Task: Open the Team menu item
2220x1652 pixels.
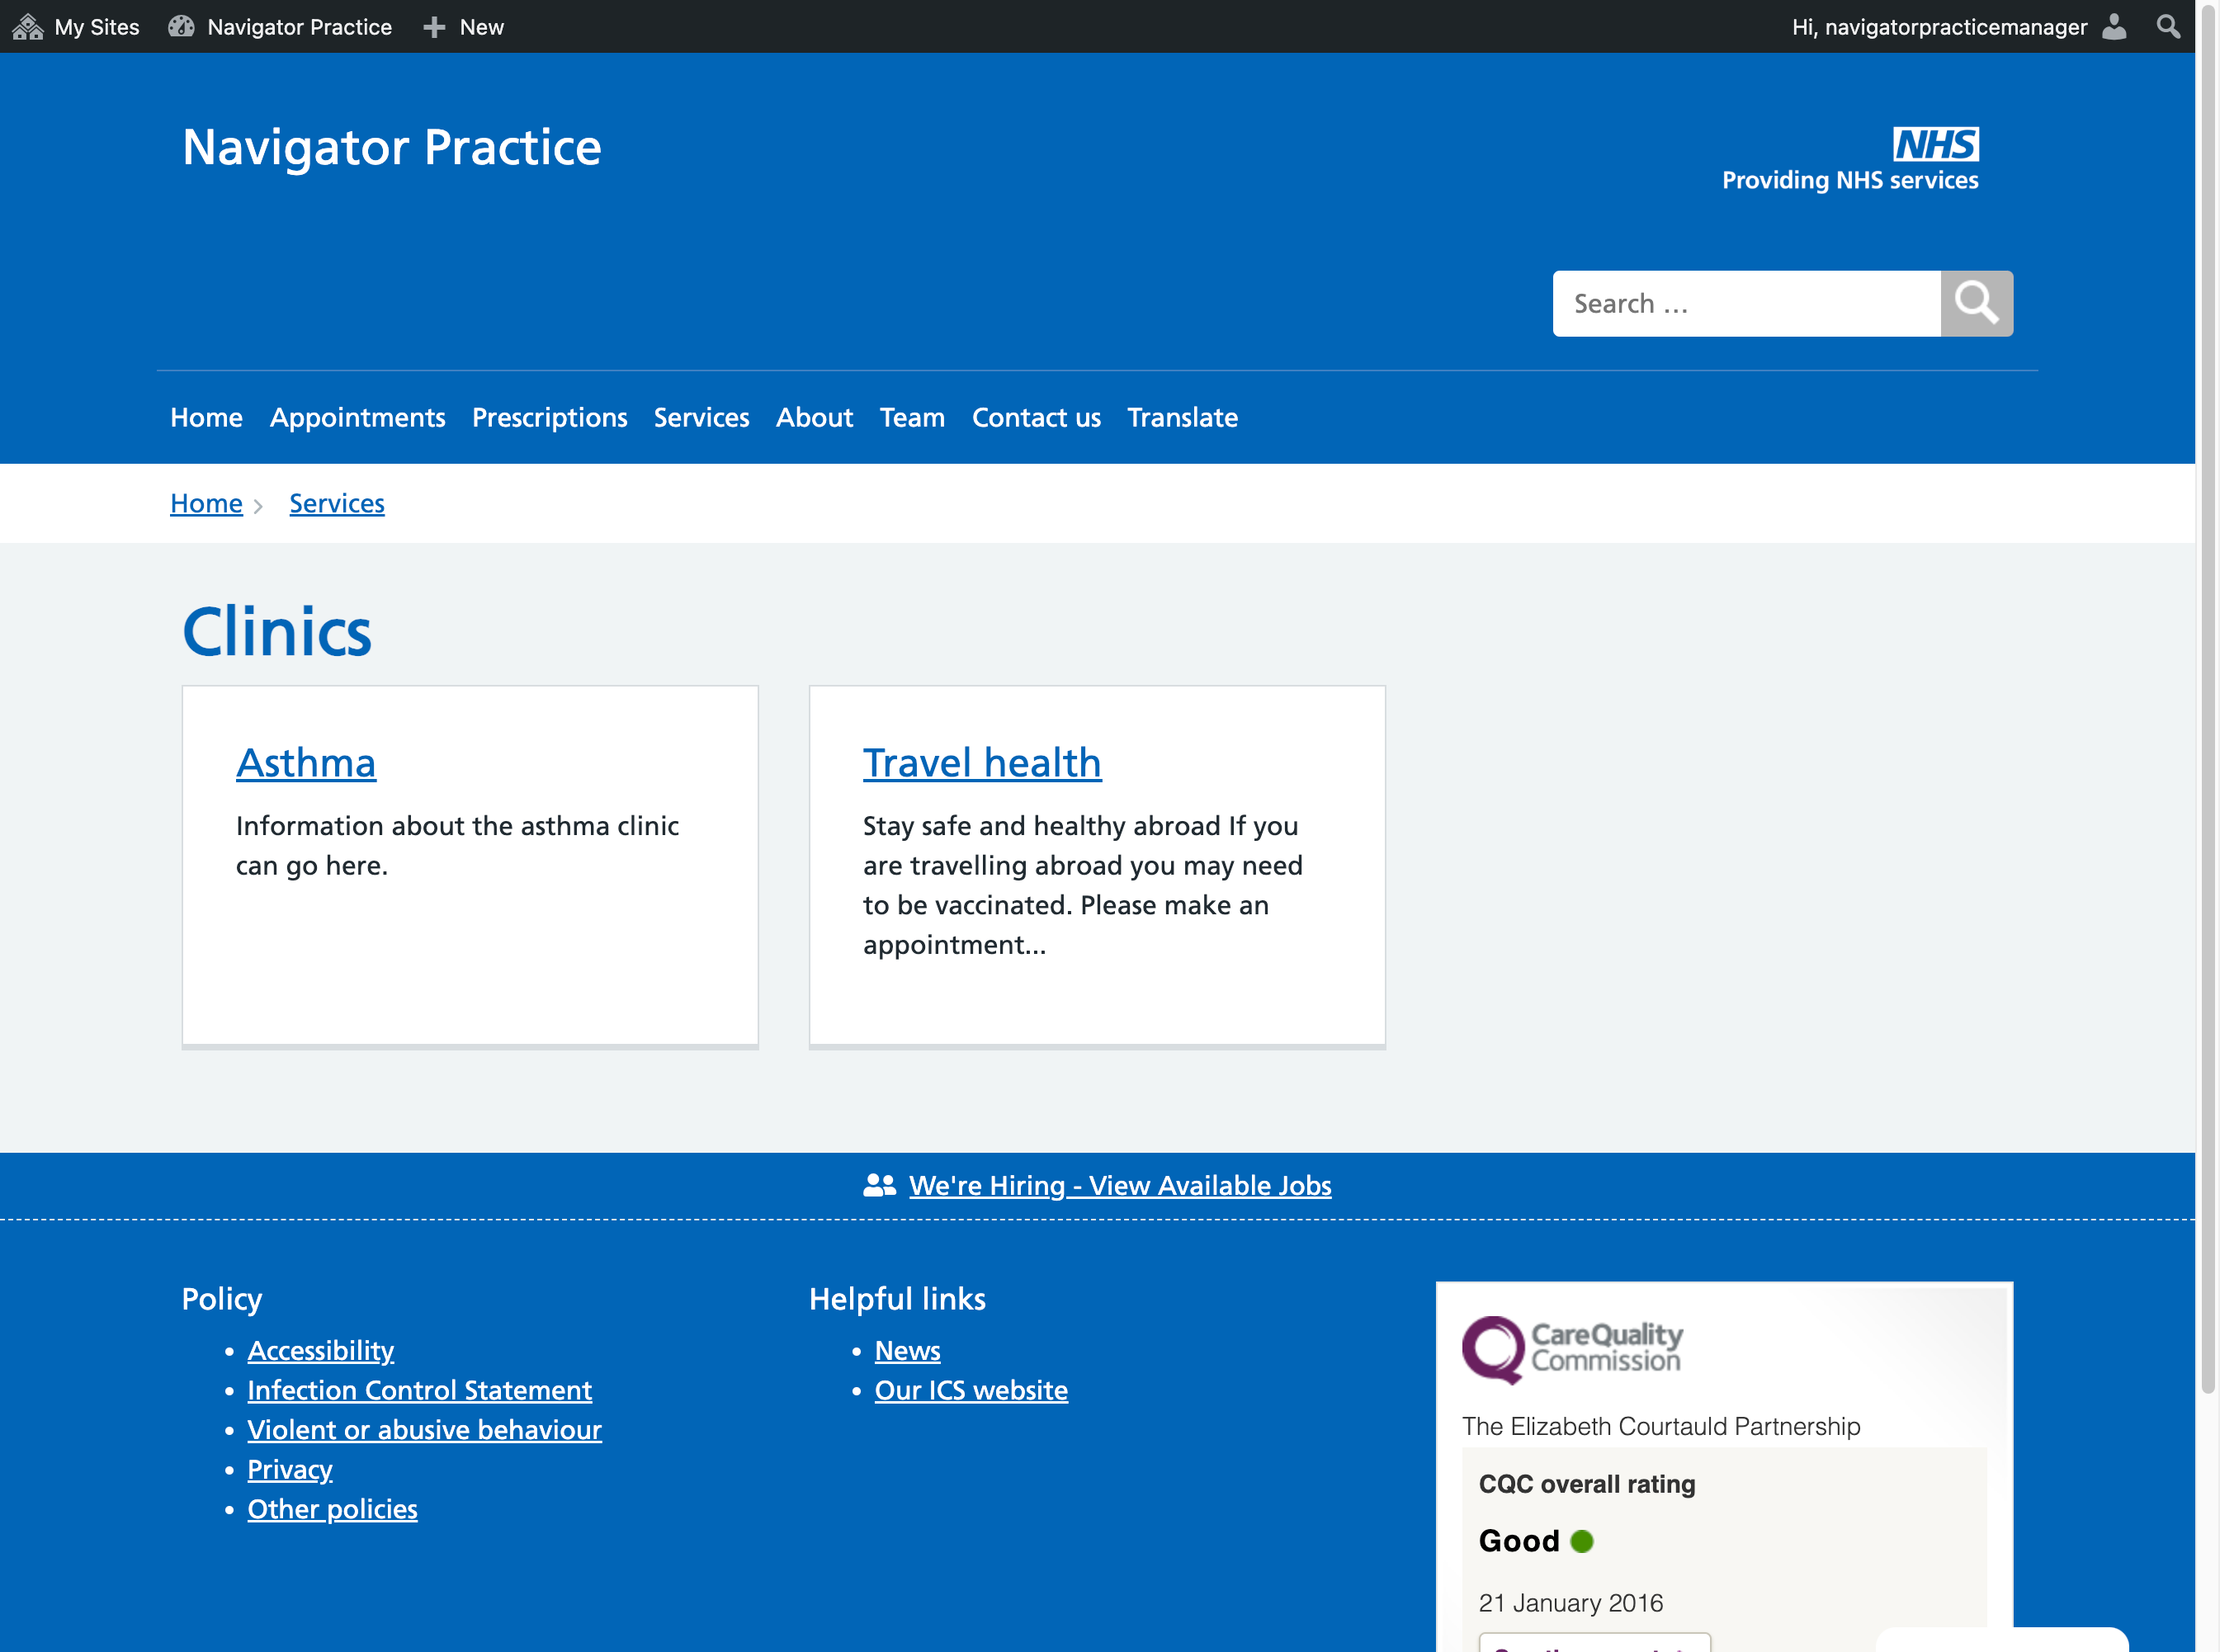Action: pyautogui.click(x=912, y=417)
